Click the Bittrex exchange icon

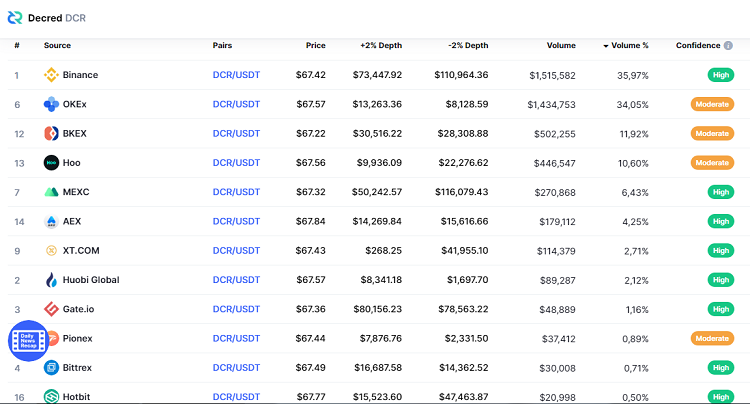(51, 367)
